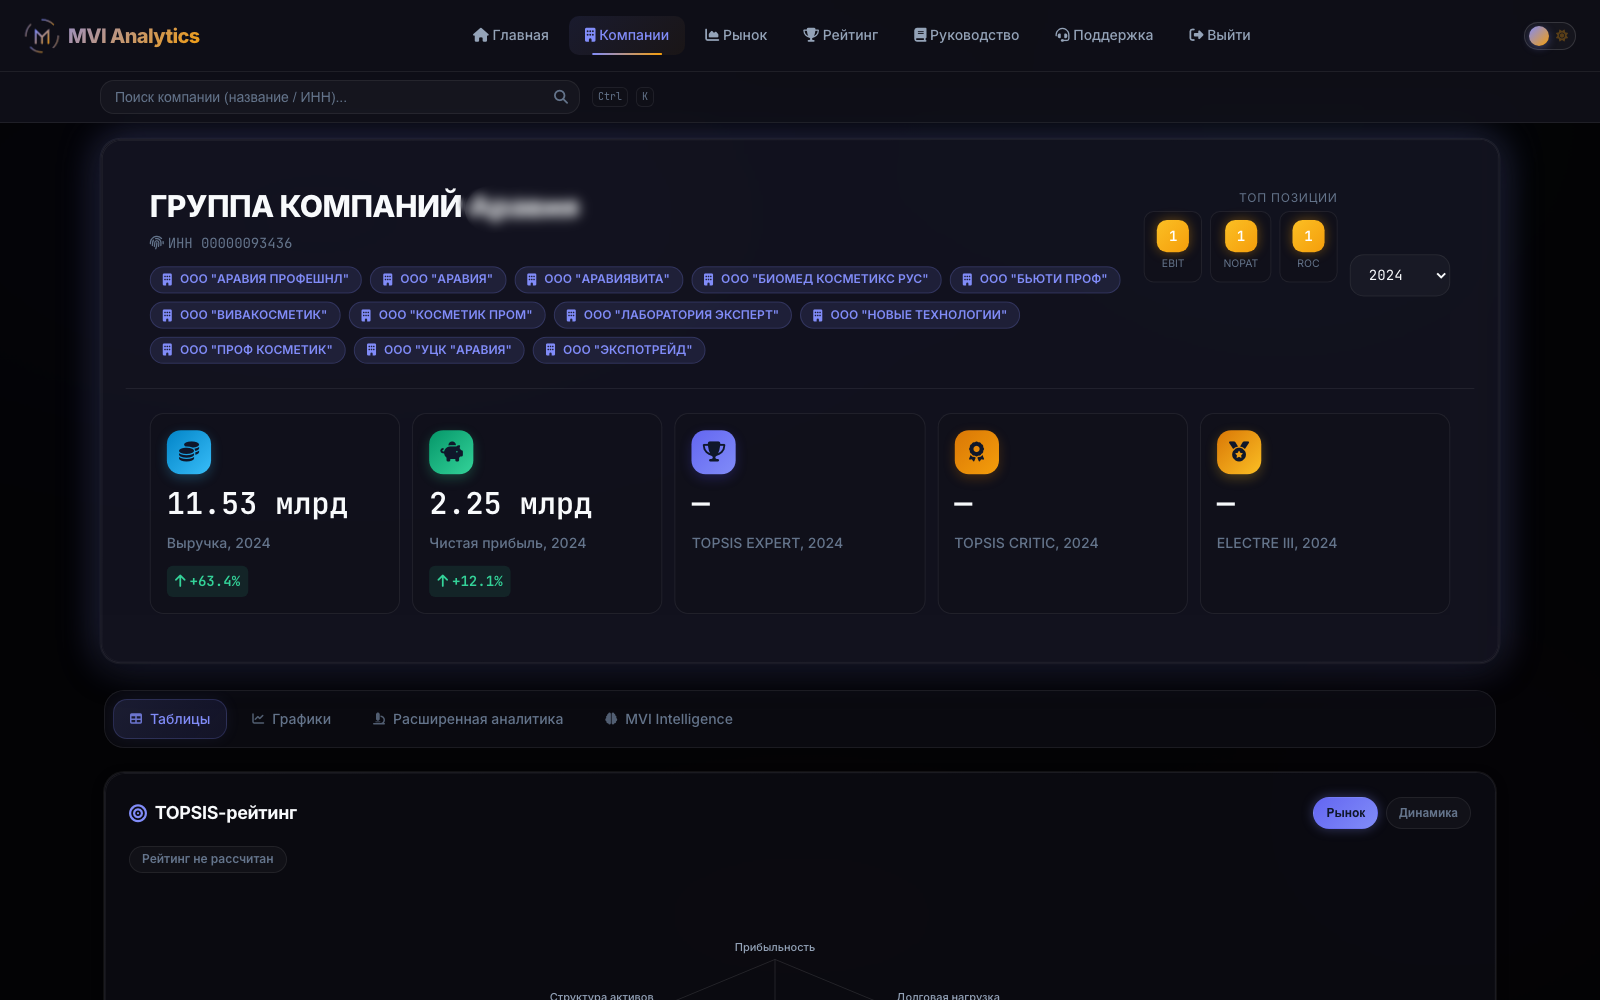Select the Динамика view toggle
The image size is (1600, 1000).
[1428, 813]
